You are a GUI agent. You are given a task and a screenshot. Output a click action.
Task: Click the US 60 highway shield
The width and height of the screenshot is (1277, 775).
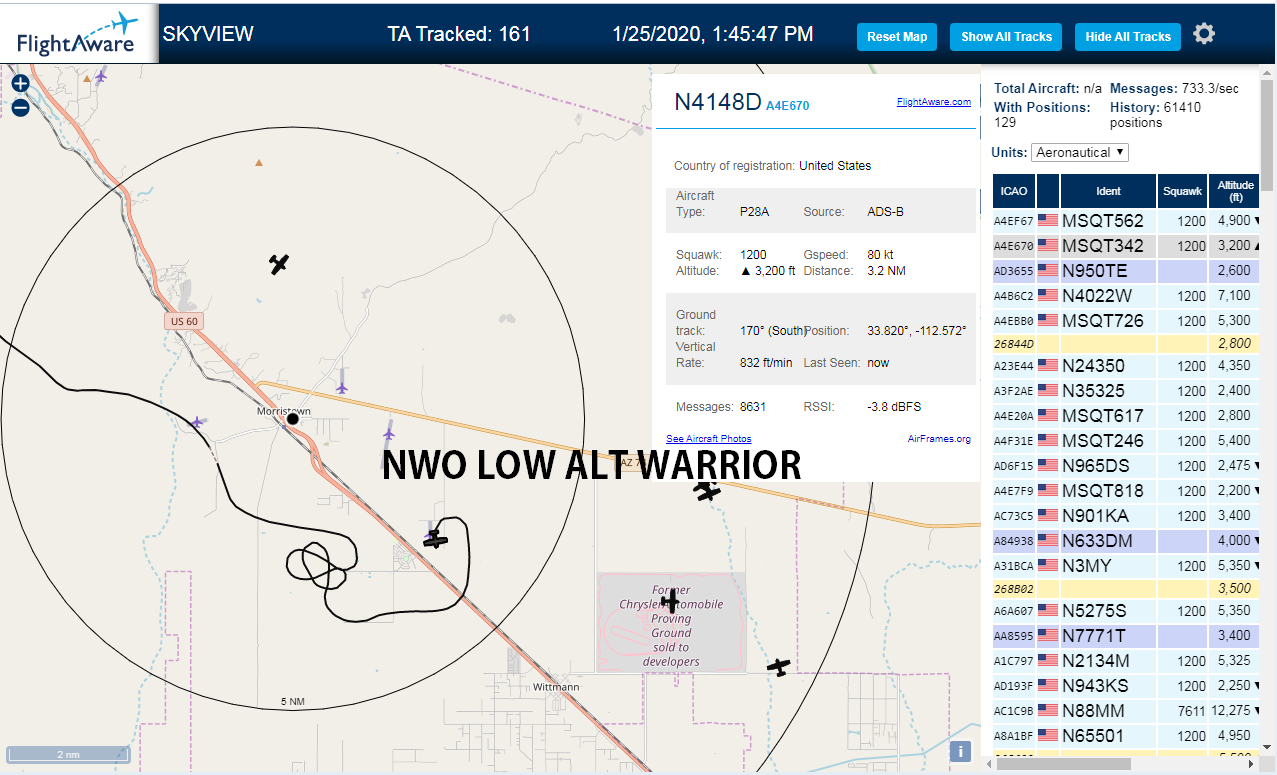[184, 321]
